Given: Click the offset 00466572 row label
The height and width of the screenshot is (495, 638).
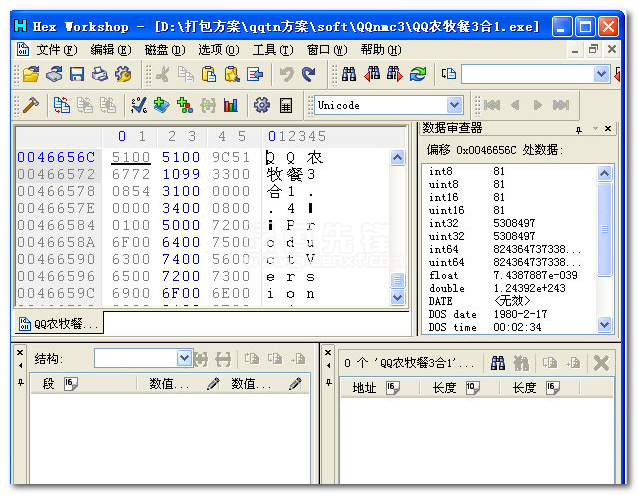Looking at the screenshot, I should click(56, 174).
